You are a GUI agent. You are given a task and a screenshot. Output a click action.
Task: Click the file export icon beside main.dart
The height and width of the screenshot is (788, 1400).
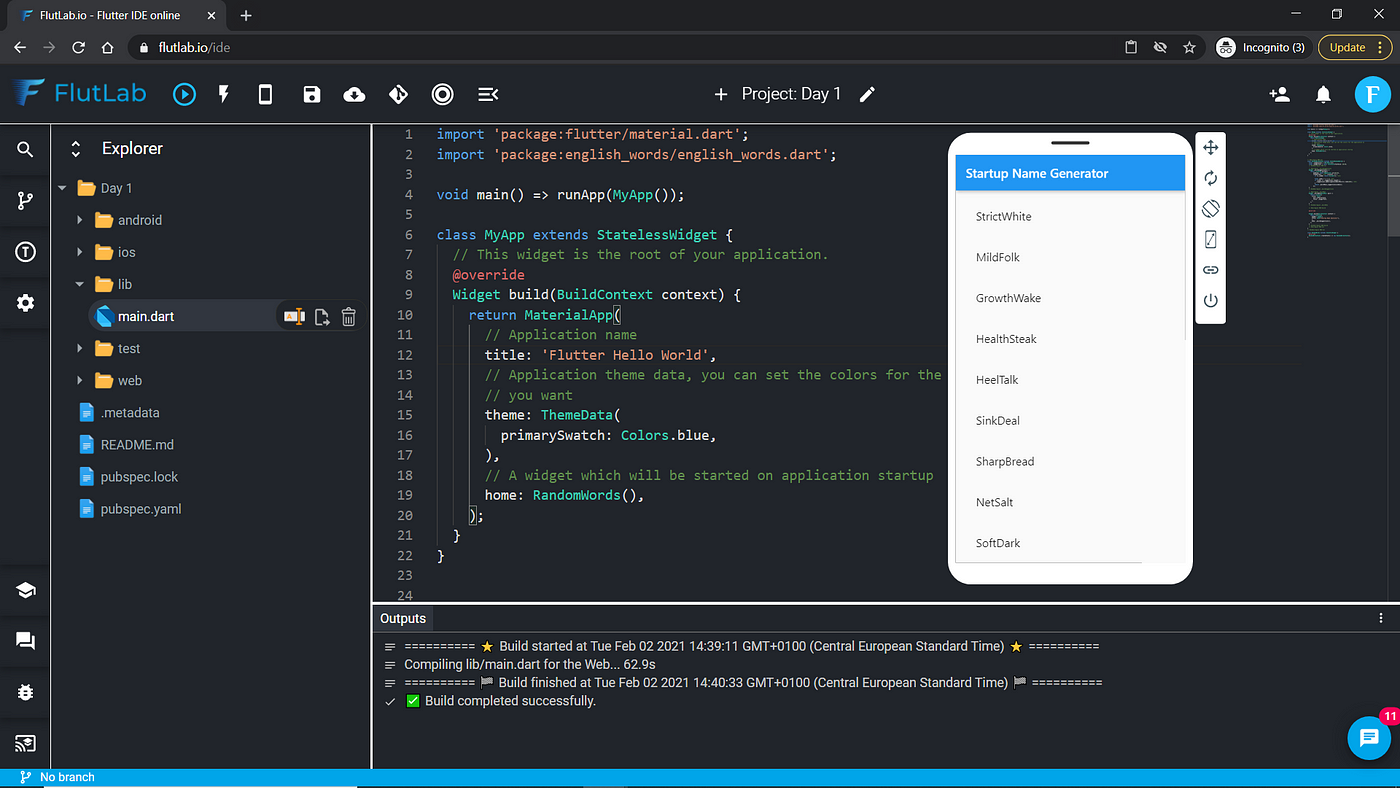[x=322, y=317]
